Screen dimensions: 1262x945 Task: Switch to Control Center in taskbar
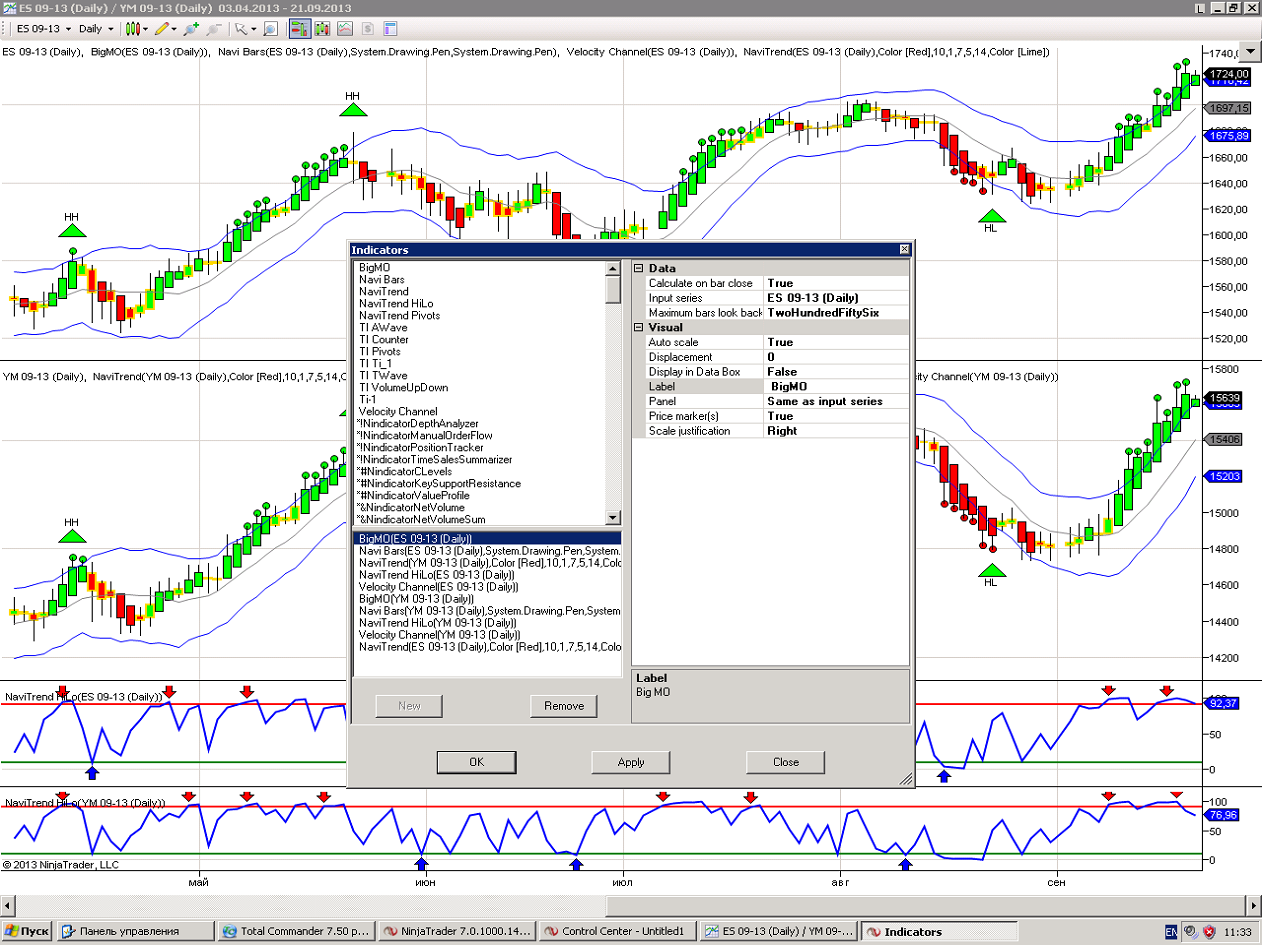pyautogui.click(x=615, y=931)
